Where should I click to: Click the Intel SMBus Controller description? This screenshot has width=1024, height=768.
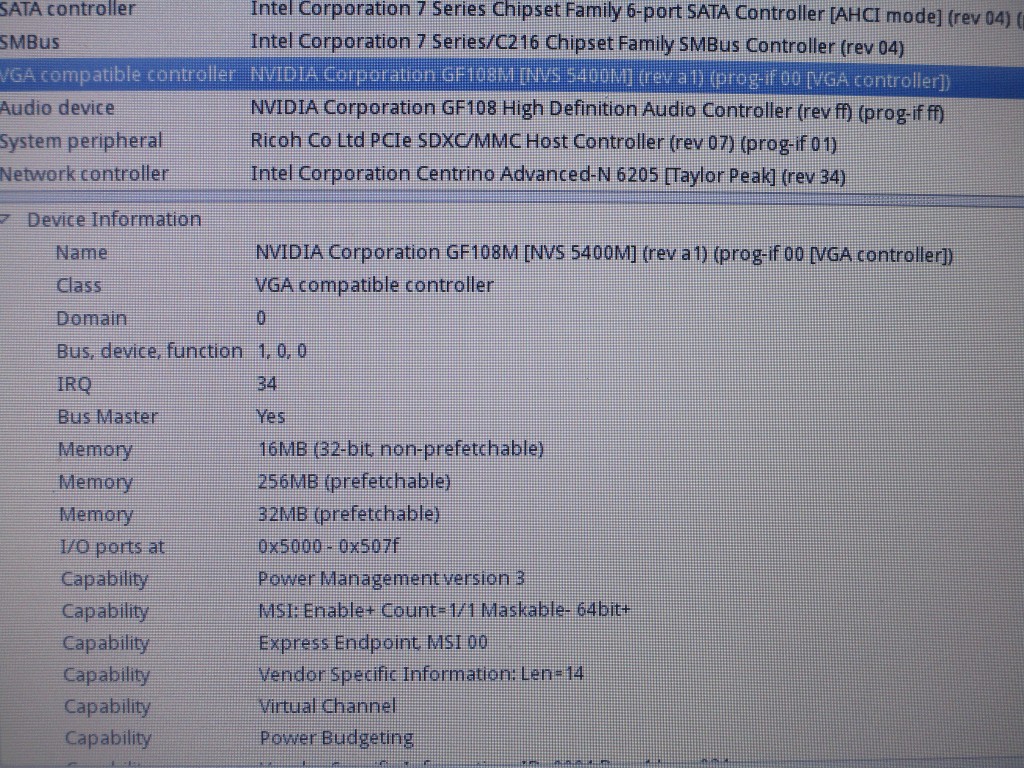tap(577, 44)
